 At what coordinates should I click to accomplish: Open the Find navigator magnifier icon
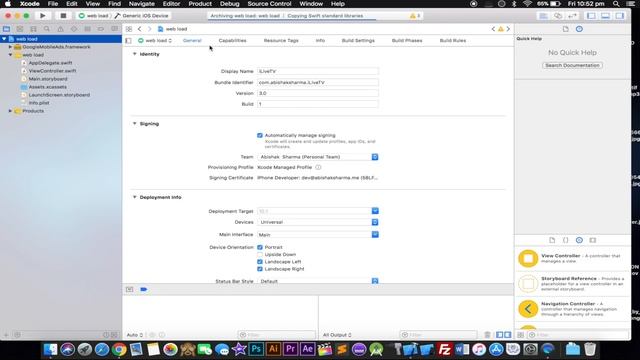pos(47,29)
